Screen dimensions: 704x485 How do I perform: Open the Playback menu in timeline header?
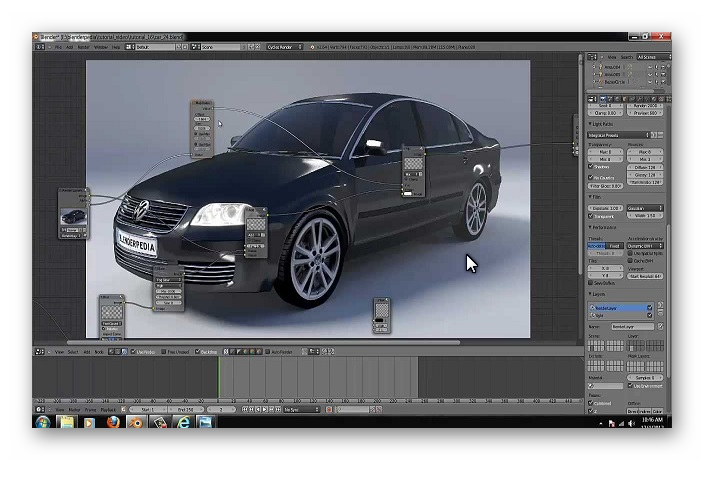tap(108, 409)
